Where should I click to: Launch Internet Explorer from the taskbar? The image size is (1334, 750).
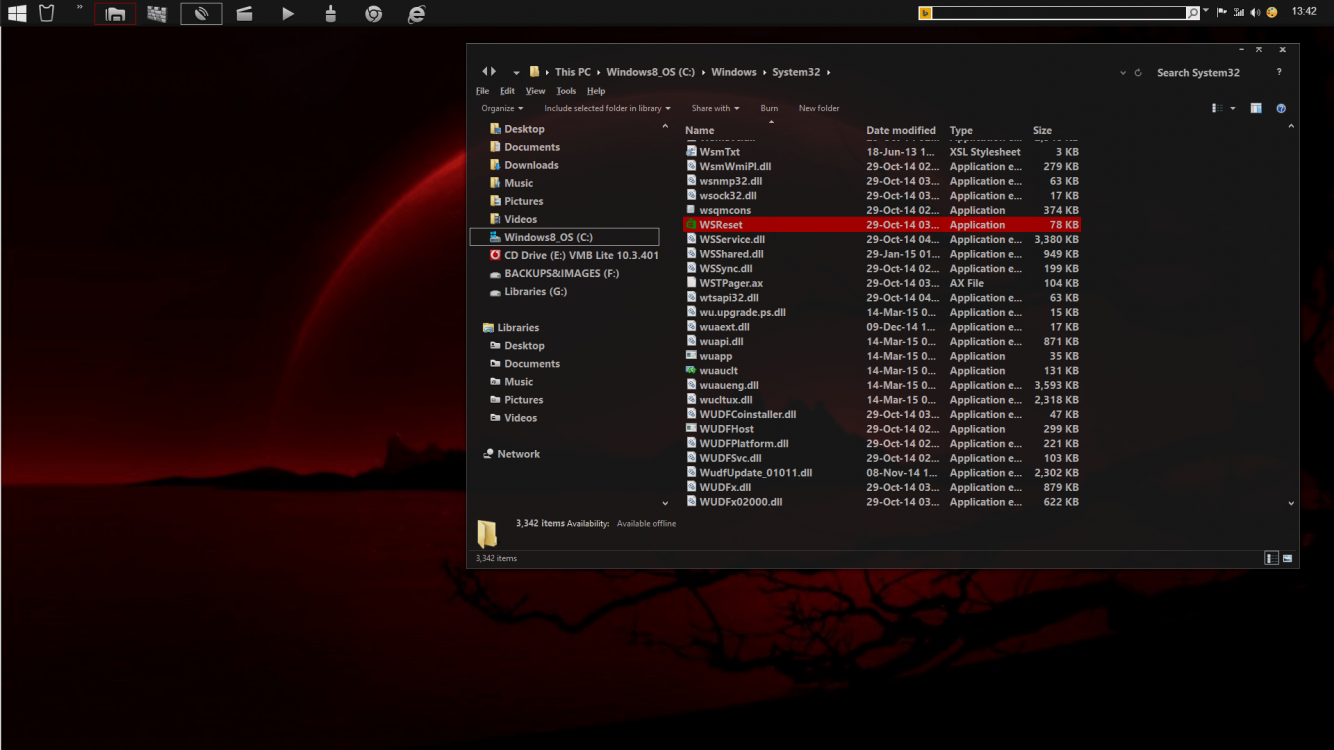point(417,14)
